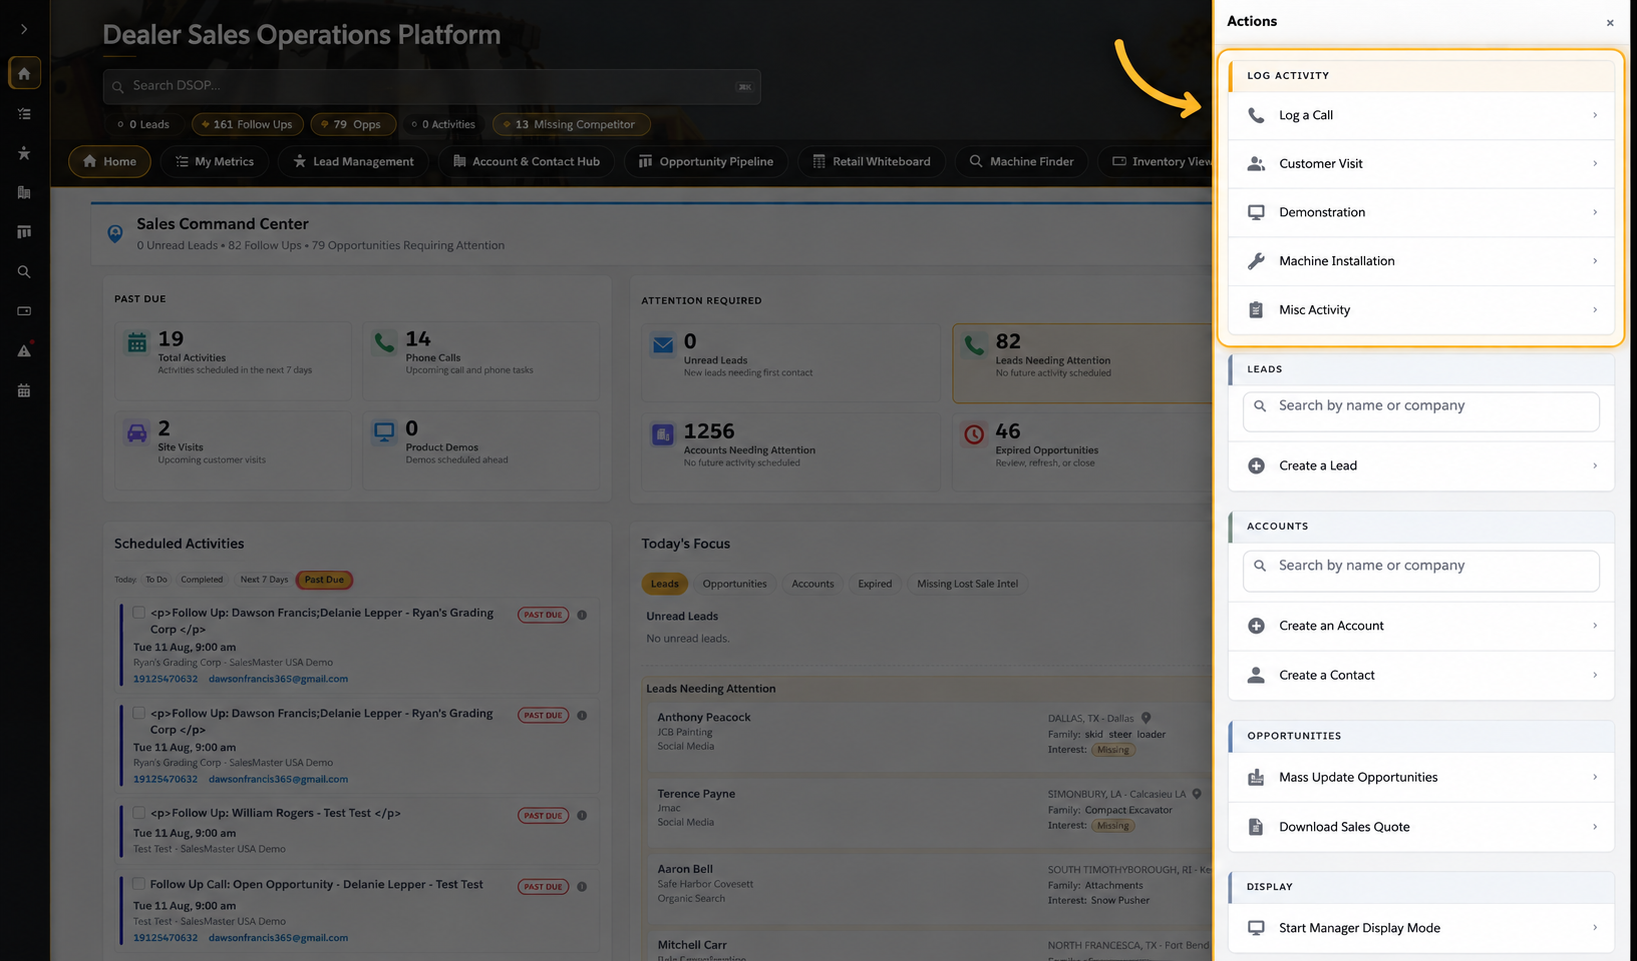The image size is (1637, 961).
Task: Click the icon beside Mass Update Opportunities
Action: click(1256, 777)
